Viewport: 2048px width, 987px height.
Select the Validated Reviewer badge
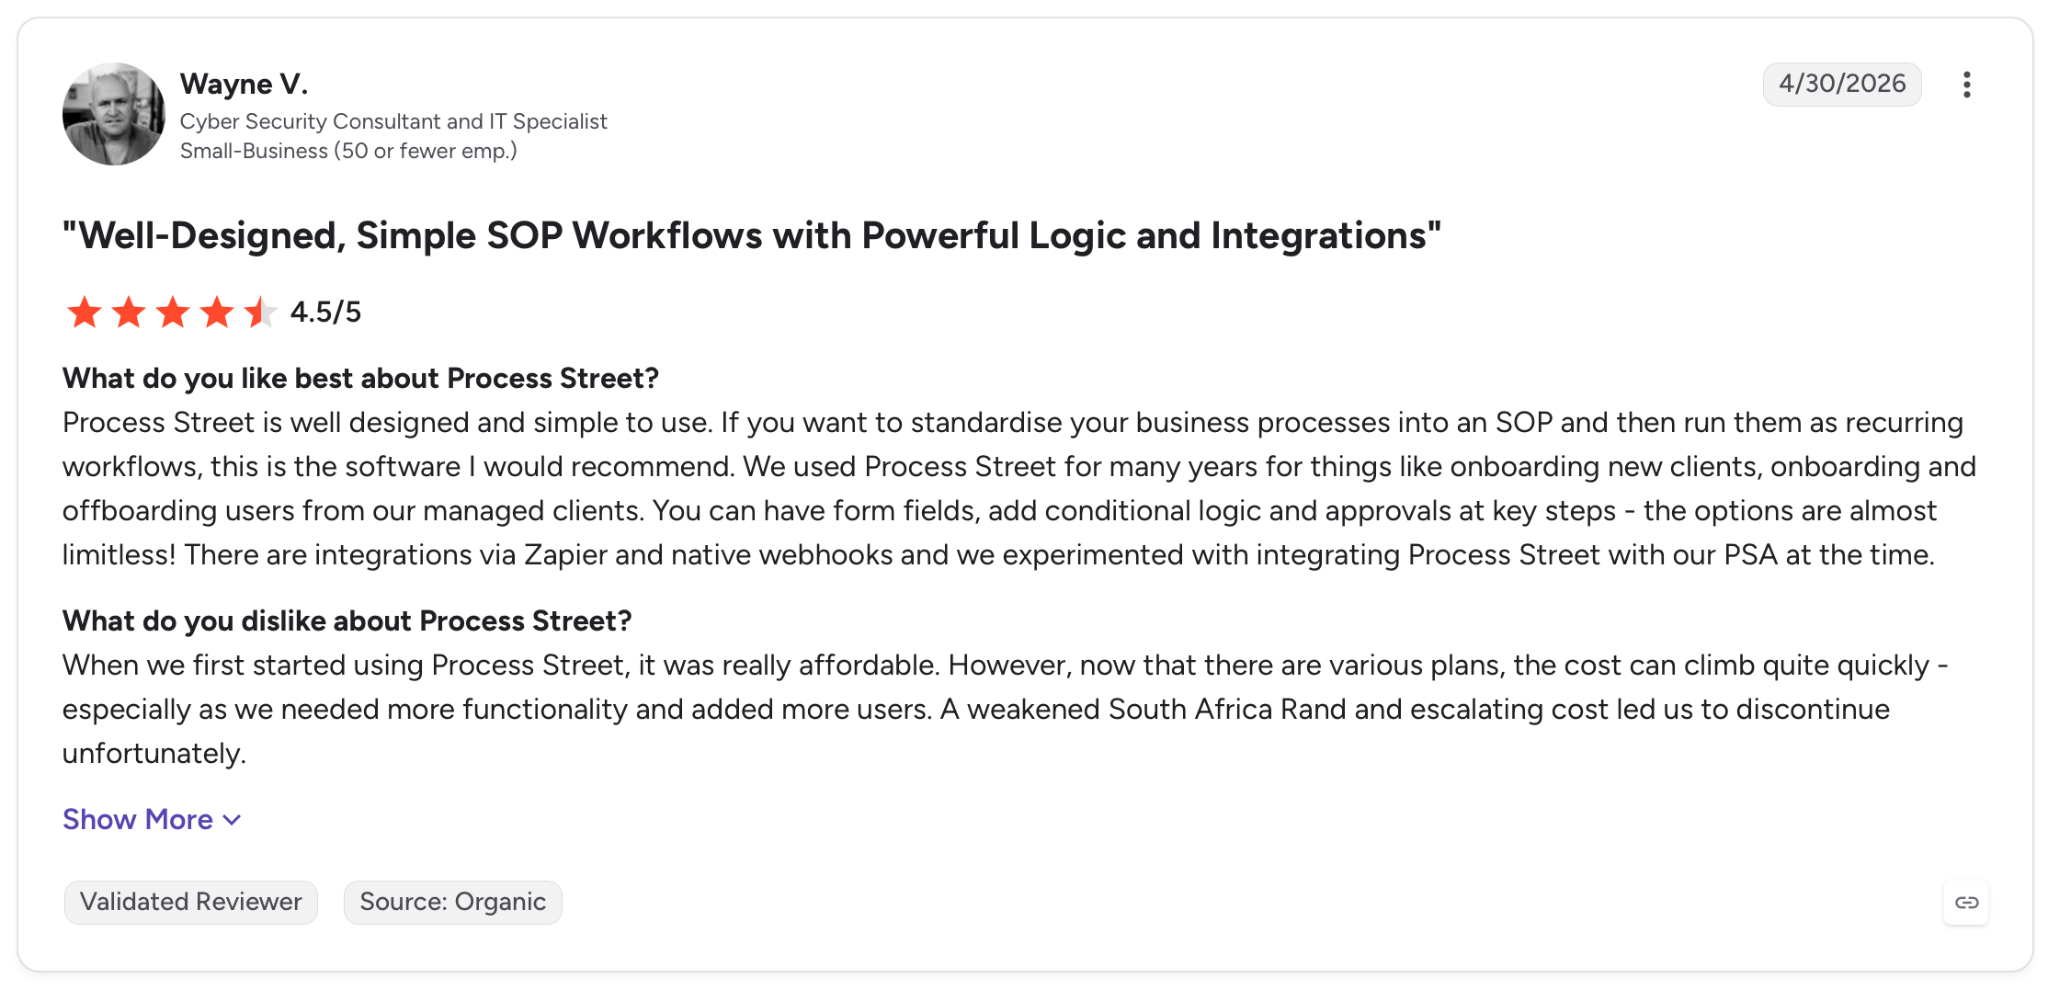191,902
